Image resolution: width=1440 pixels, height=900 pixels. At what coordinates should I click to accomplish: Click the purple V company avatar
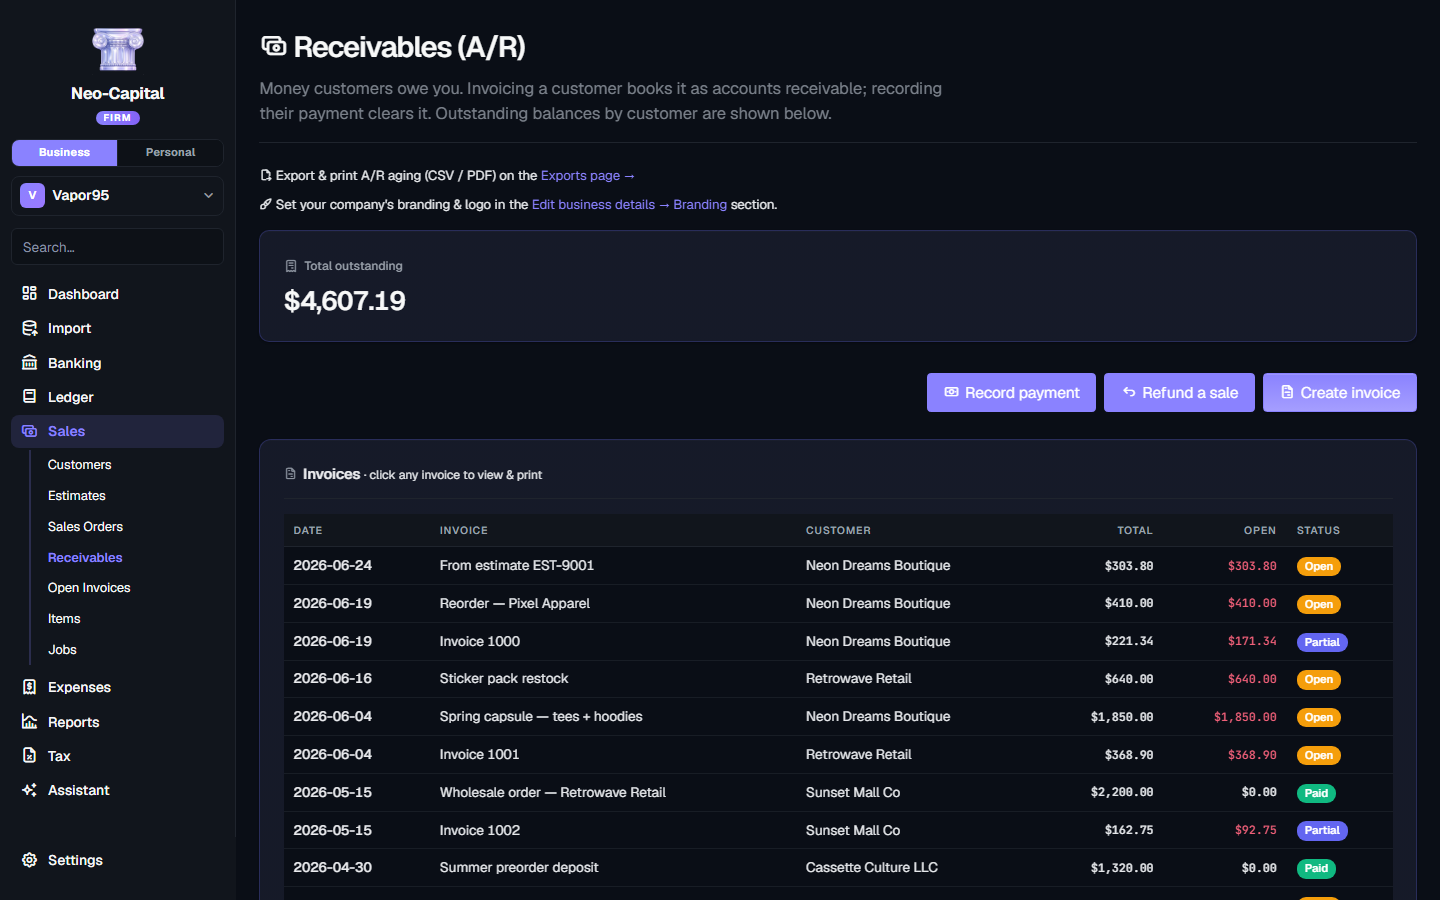(x=32, y=195)
